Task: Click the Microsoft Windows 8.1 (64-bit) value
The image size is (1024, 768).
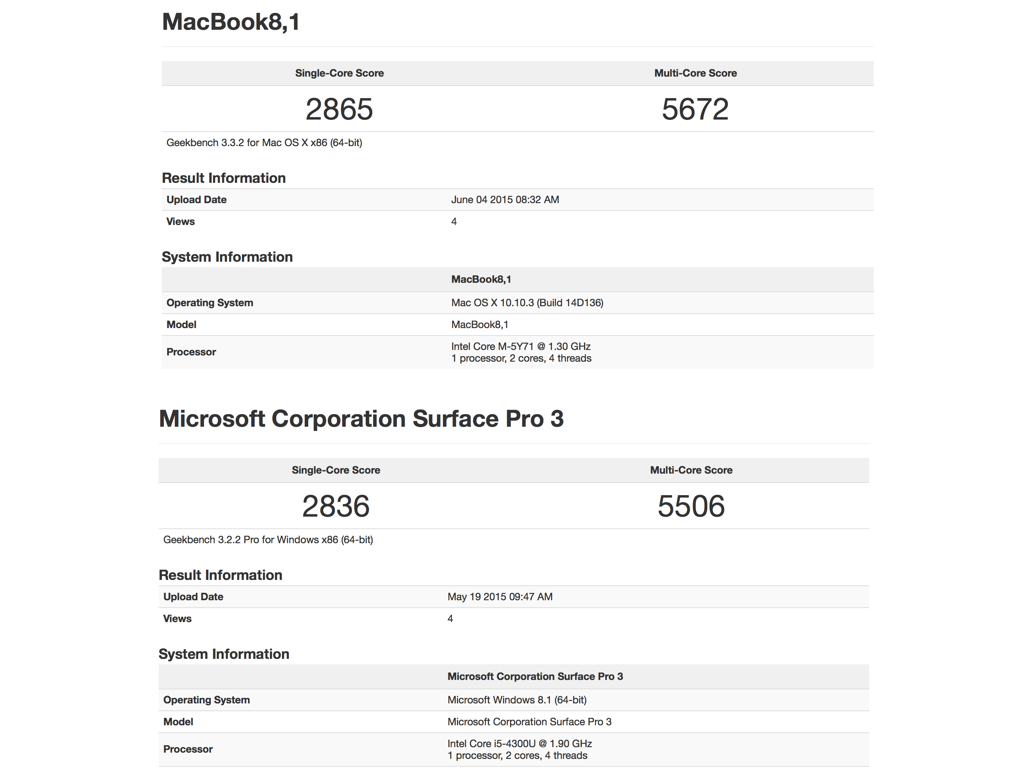Action: click(517, 700)
